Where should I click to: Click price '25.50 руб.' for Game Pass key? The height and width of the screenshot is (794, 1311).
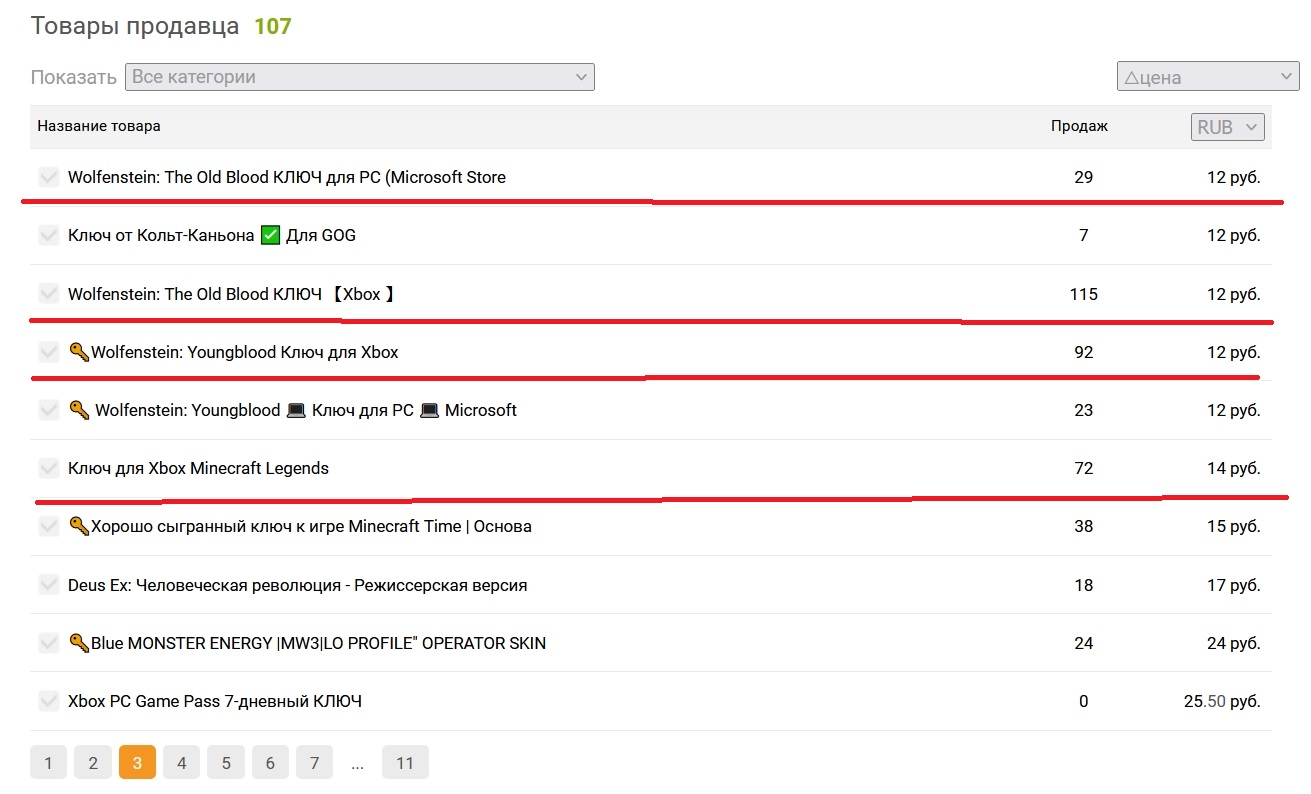[1222, 701]
